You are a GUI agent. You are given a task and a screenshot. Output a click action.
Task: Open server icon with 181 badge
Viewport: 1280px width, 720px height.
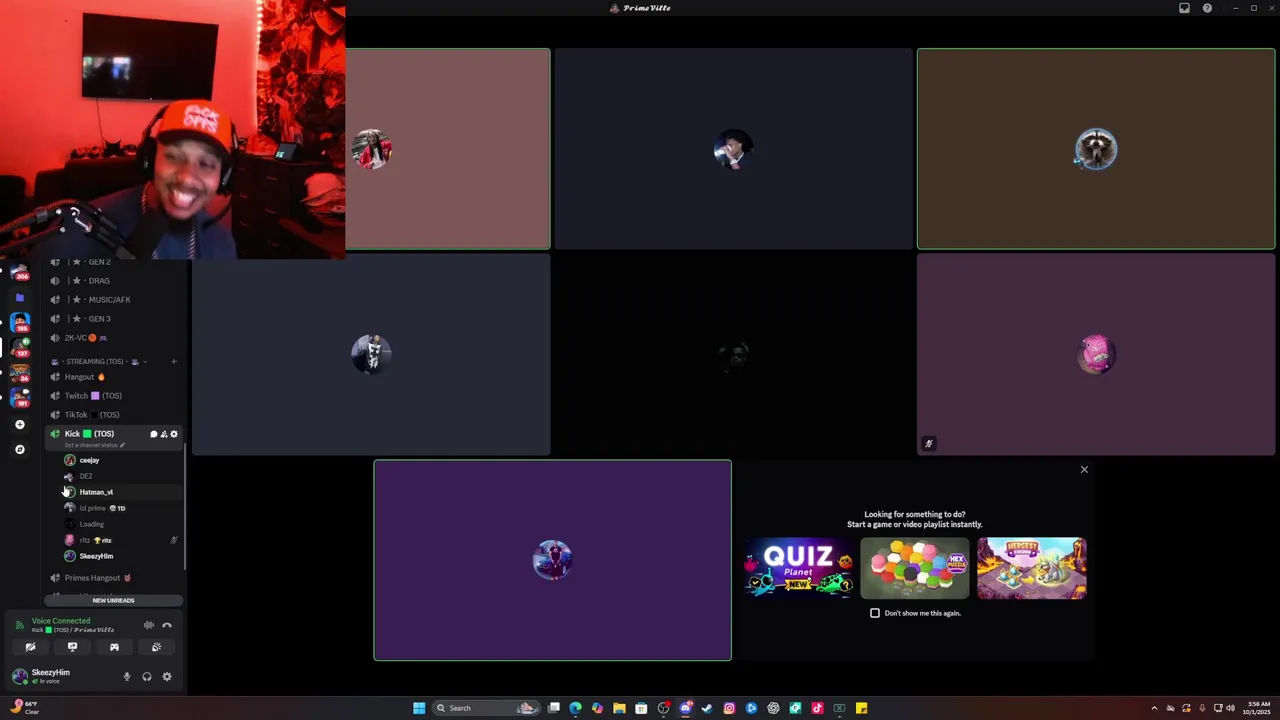click(19, 397)
